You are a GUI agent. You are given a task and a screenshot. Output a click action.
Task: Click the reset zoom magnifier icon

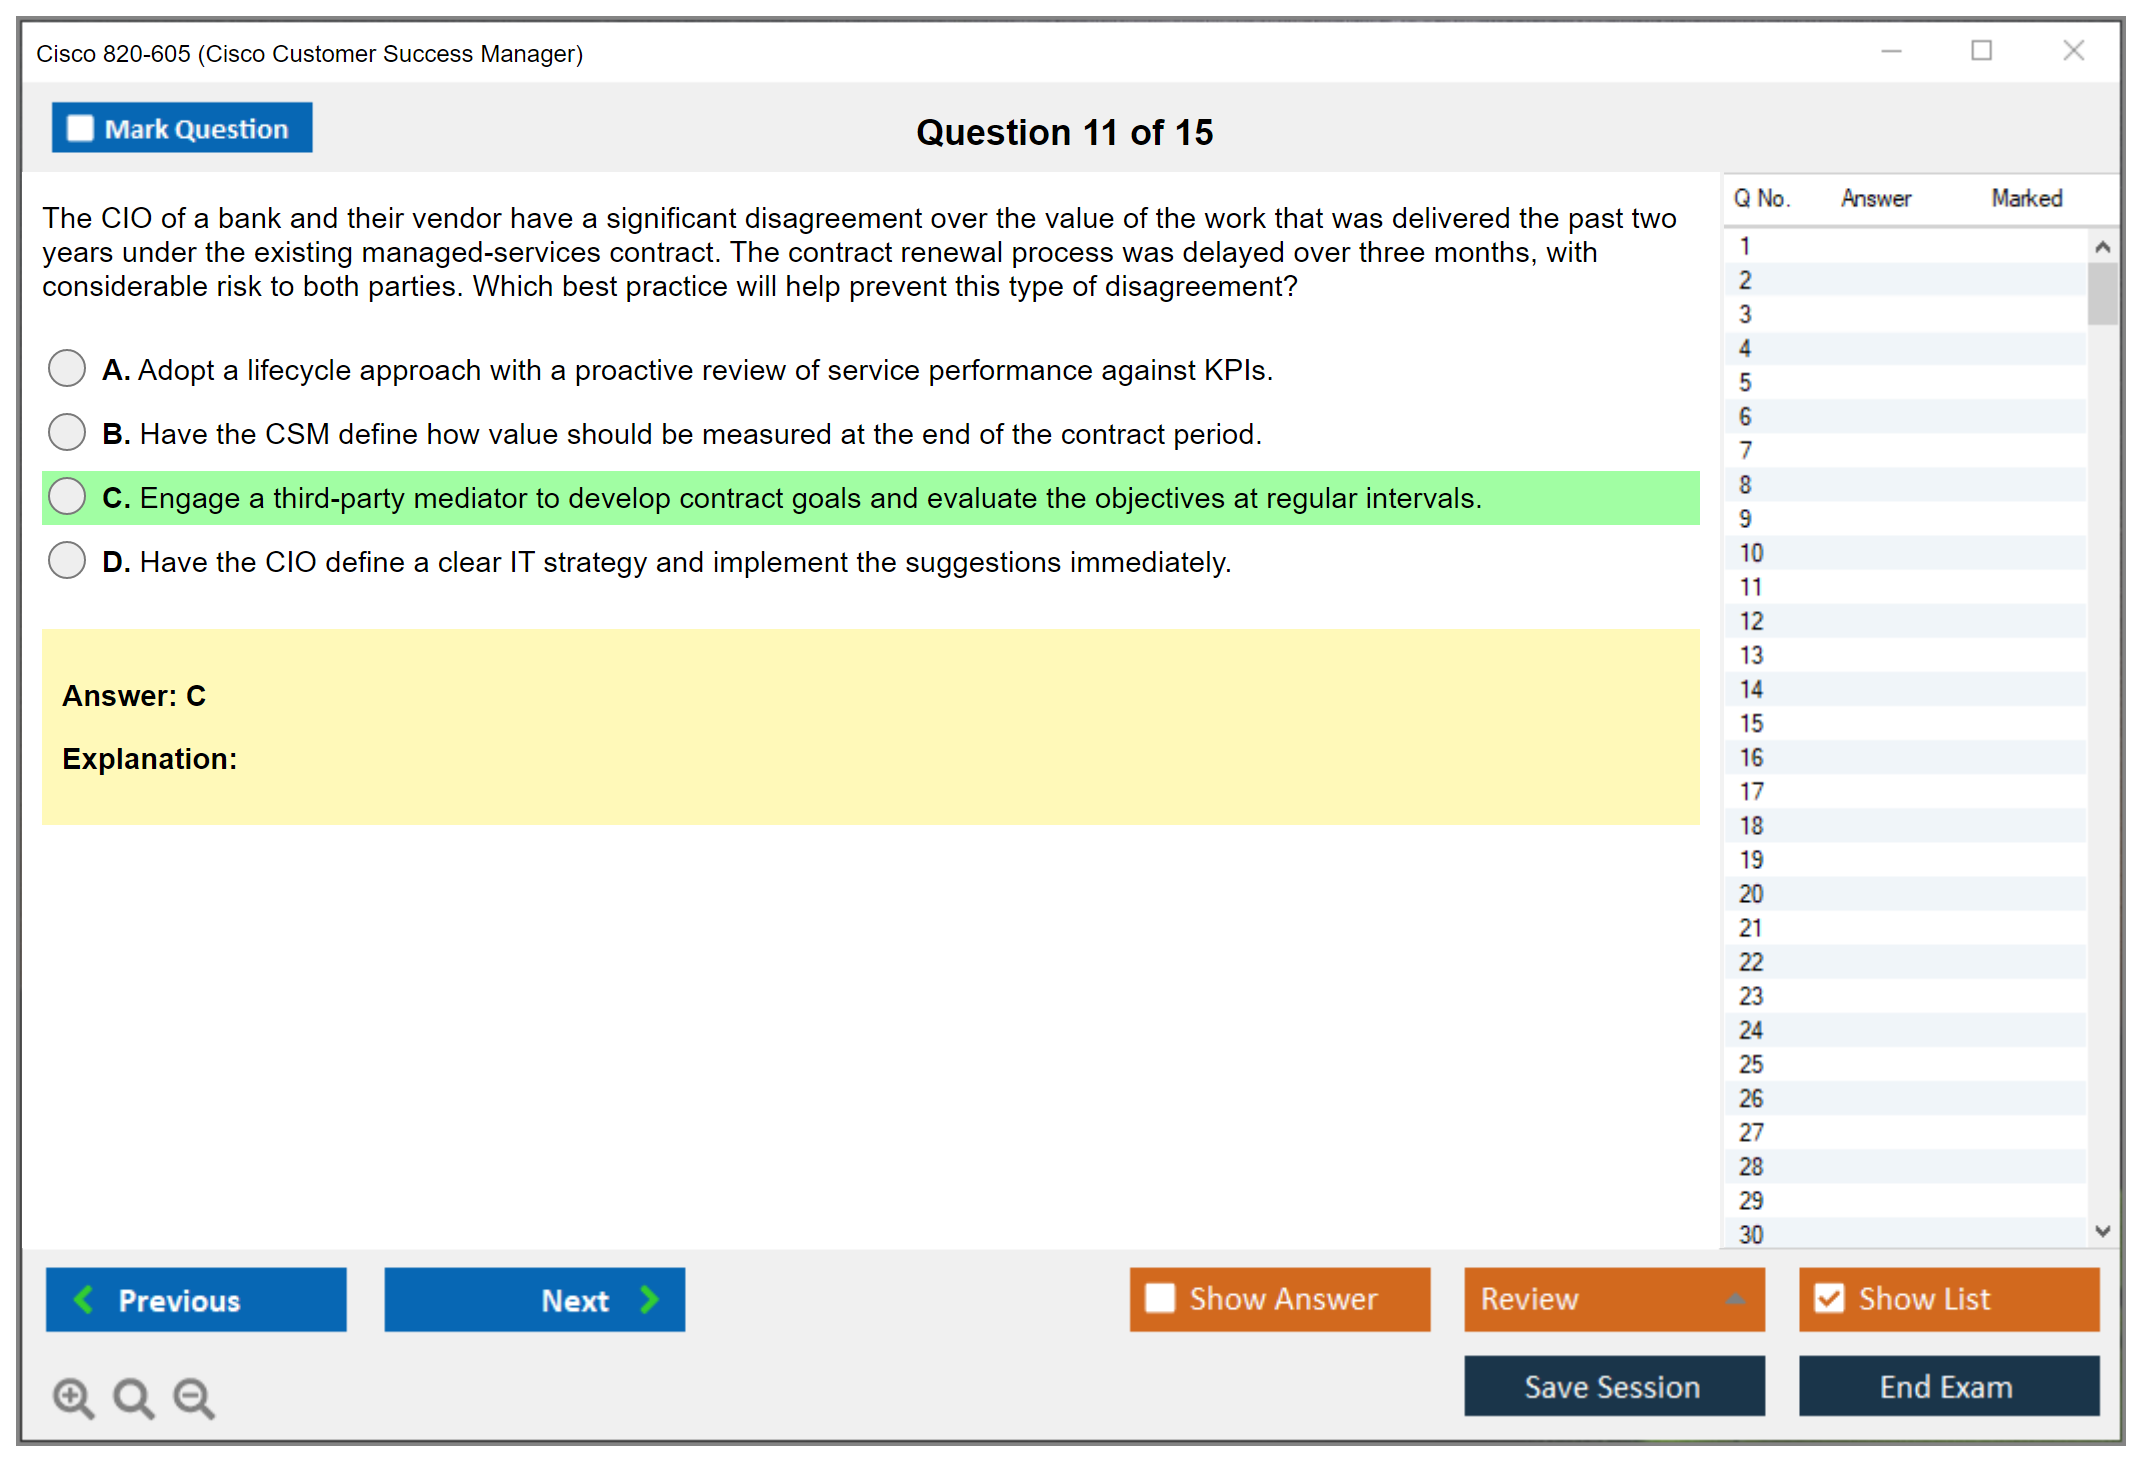click(x=133, y=1397)
